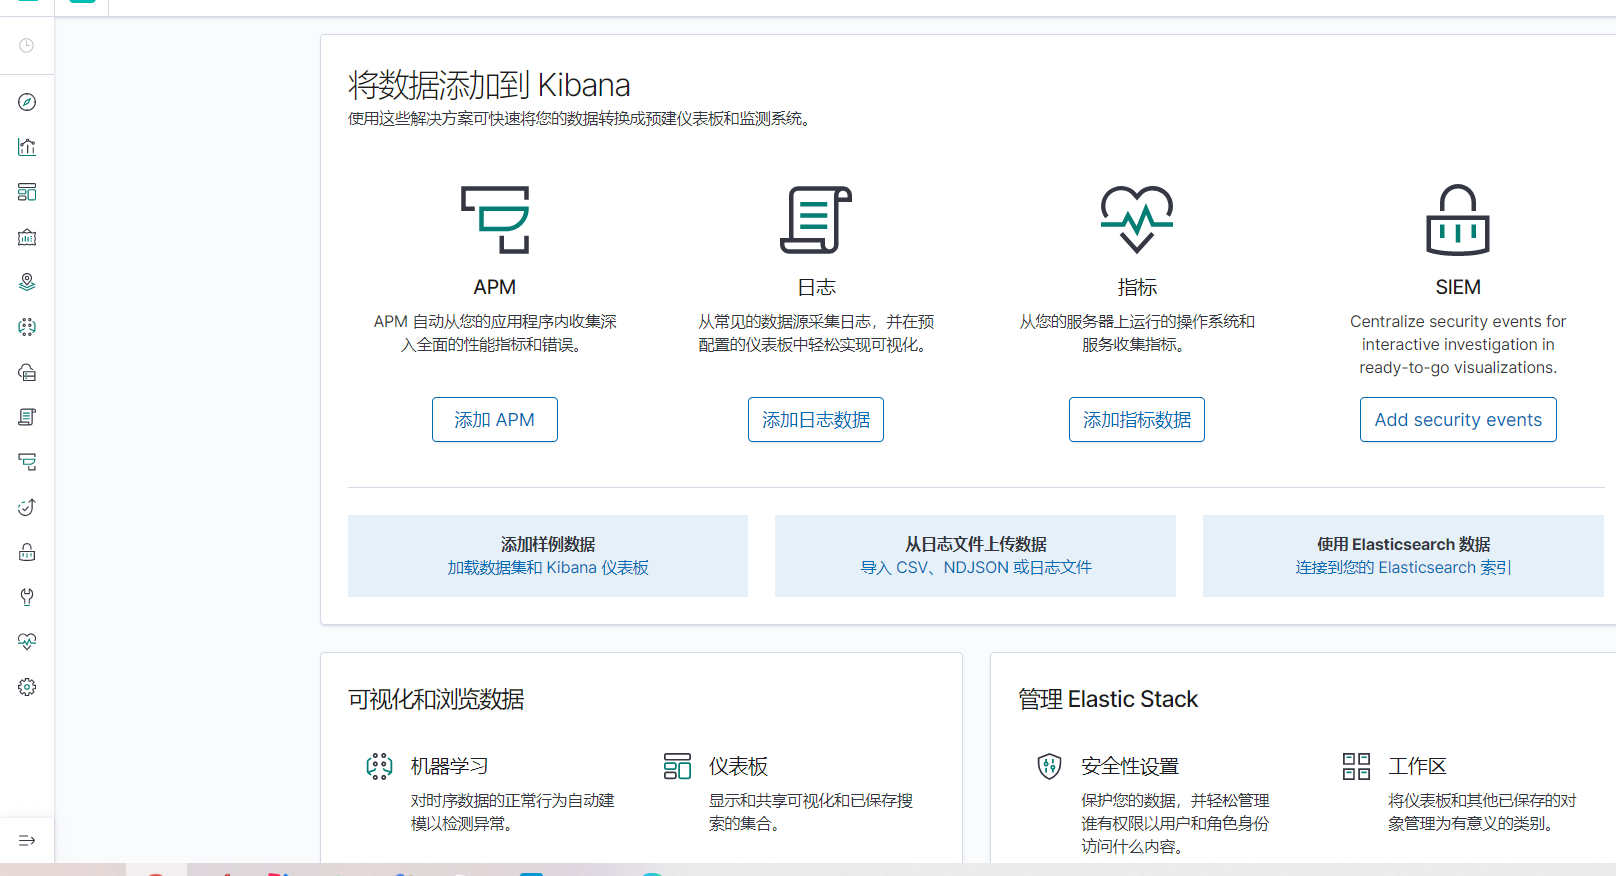1616x876 pixels.
Task: Show recently viewed items via clock icon
Action: 27,46
